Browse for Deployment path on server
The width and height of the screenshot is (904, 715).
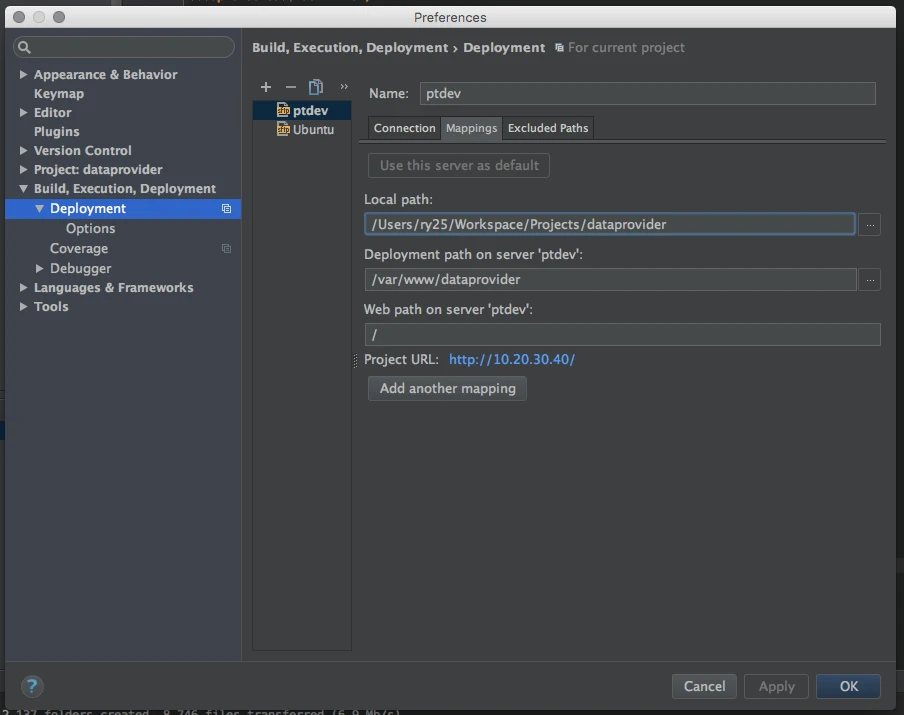869,280
